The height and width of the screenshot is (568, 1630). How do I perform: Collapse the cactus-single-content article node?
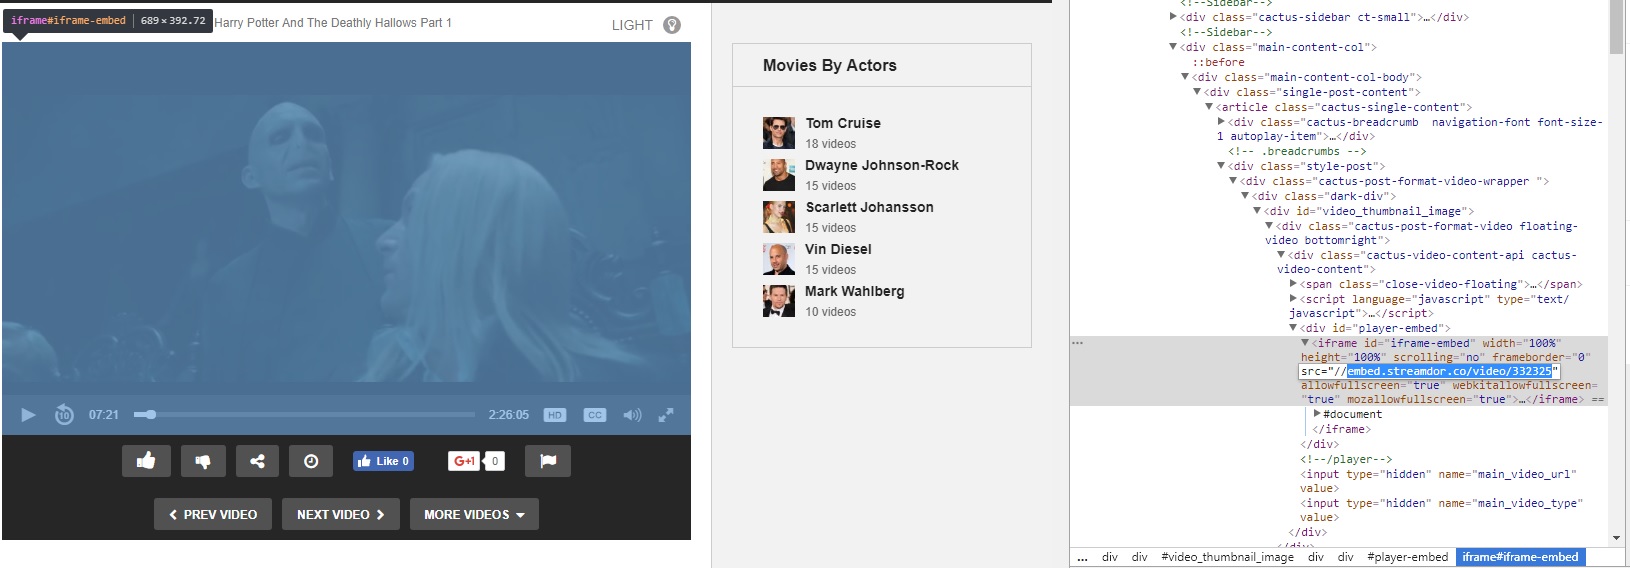[1209, 107]
